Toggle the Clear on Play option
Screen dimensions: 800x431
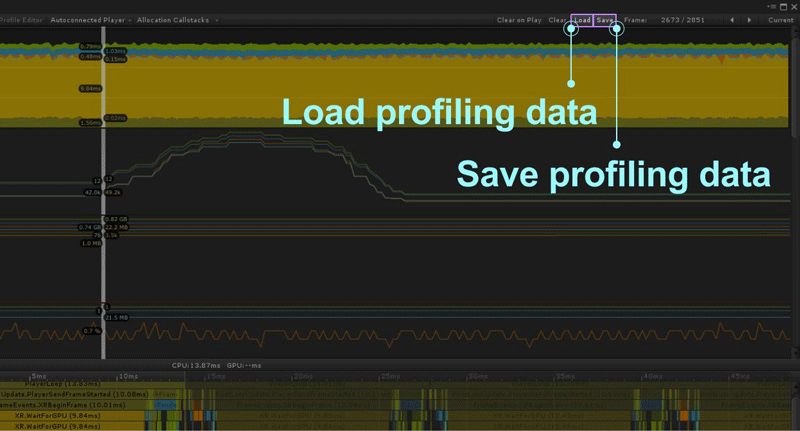(518, 20)
